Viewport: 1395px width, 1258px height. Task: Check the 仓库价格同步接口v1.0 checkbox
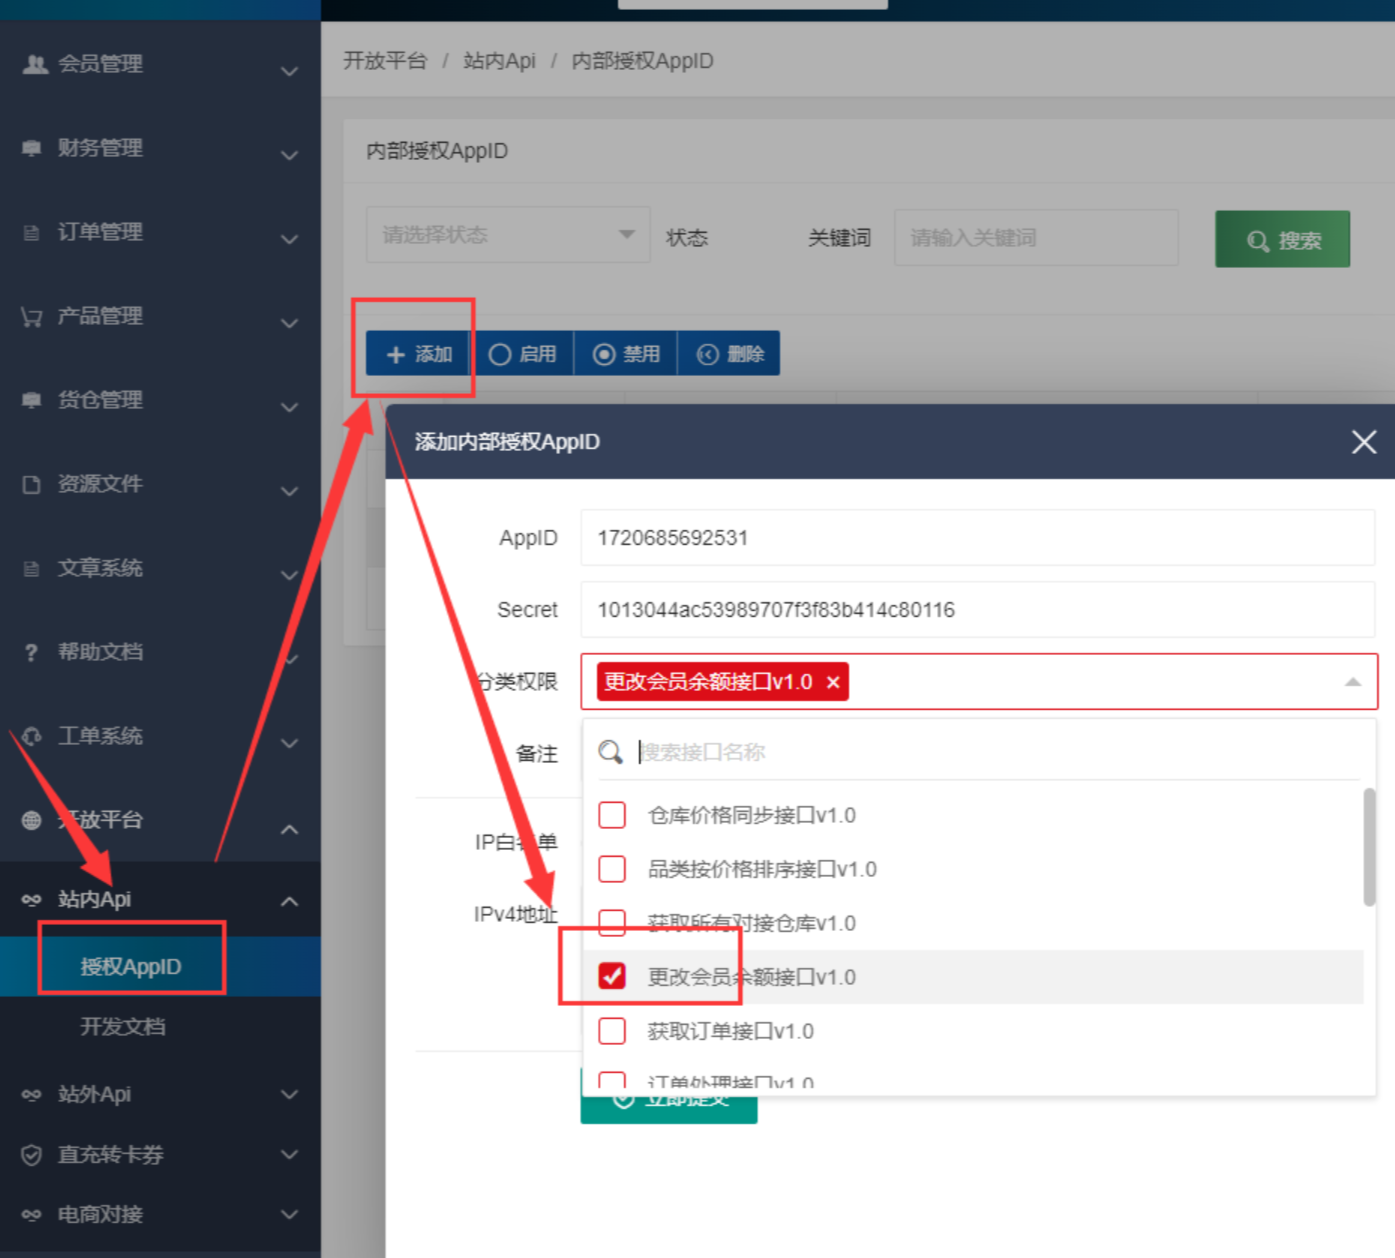(x=612, y=815)
